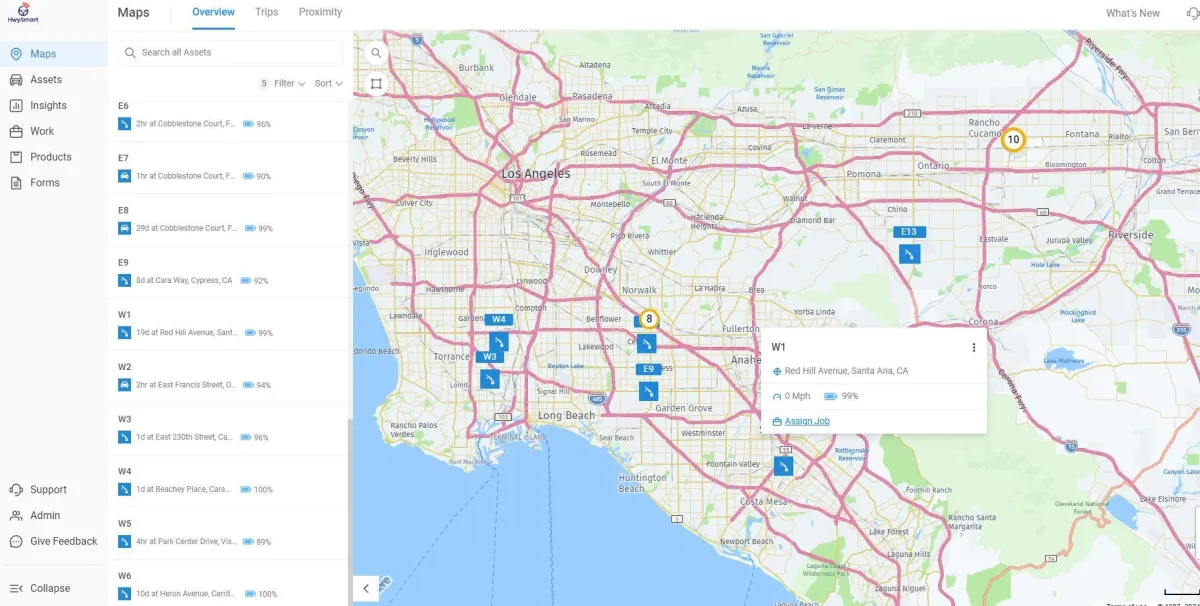Click the E13 asset marker on map

(909, 252)
